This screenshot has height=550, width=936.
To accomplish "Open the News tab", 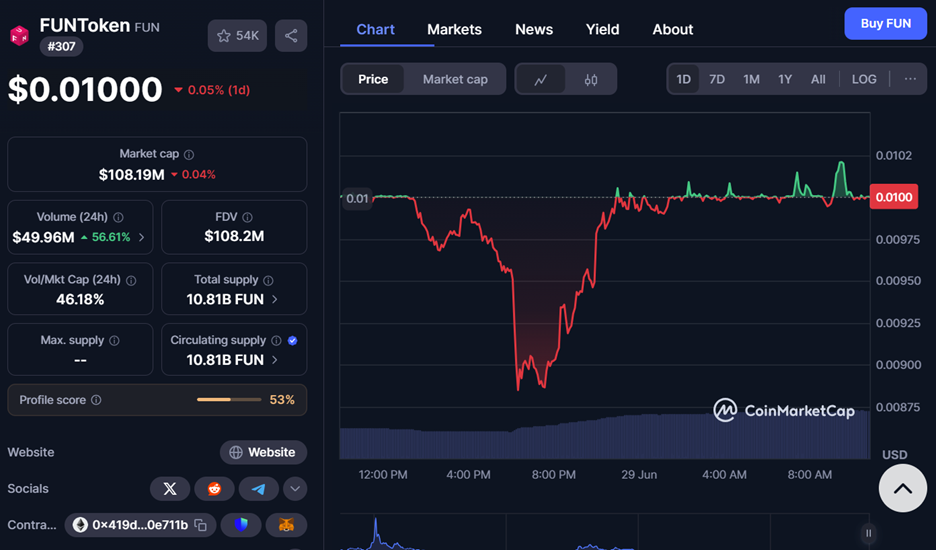I will [533, 29].
